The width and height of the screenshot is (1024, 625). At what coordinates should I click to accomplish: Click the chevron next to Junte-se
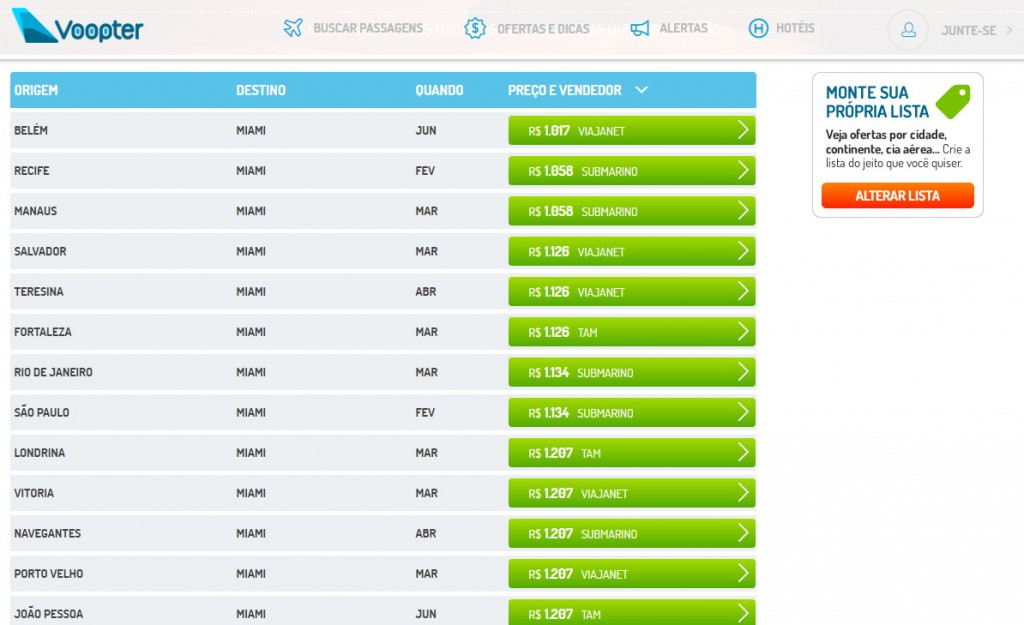click(x=1009, y=30)
